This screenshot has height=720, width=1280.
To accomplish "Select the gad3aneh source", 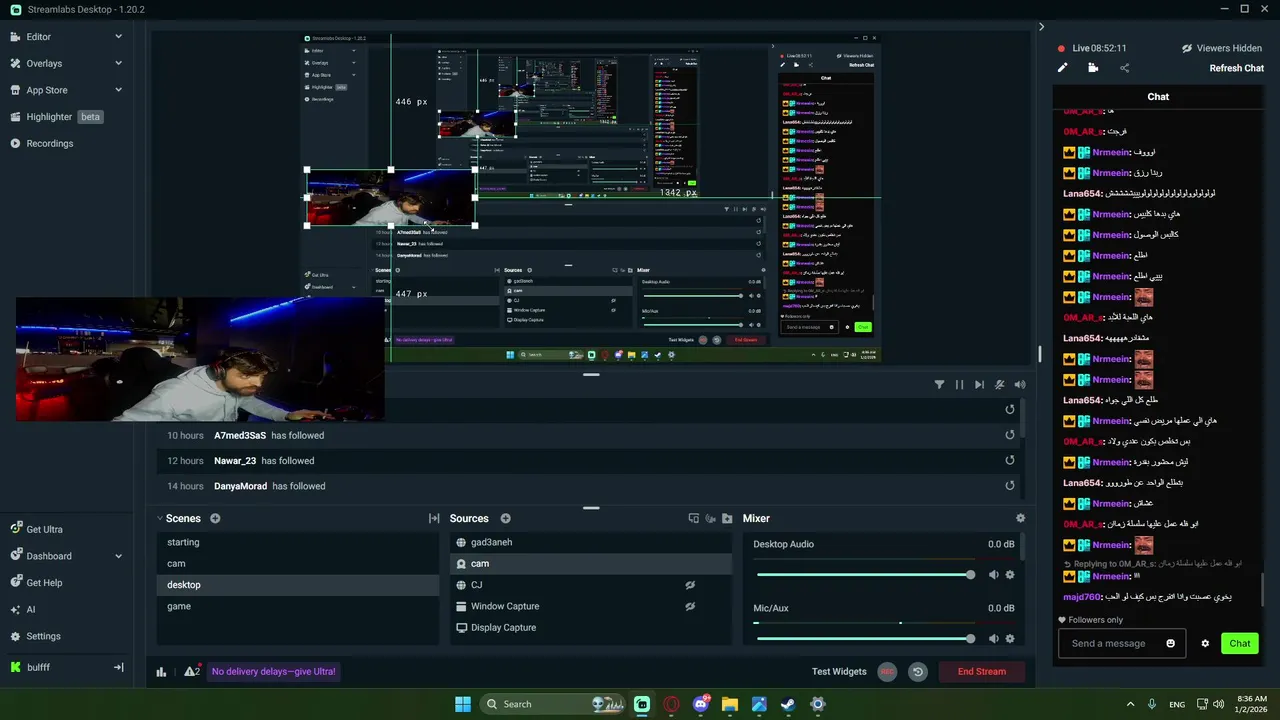I will pos(590,542).
